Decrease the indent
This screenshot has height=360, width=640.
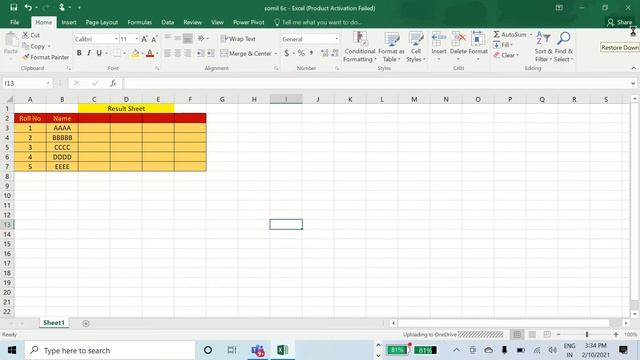pos(200,53)
